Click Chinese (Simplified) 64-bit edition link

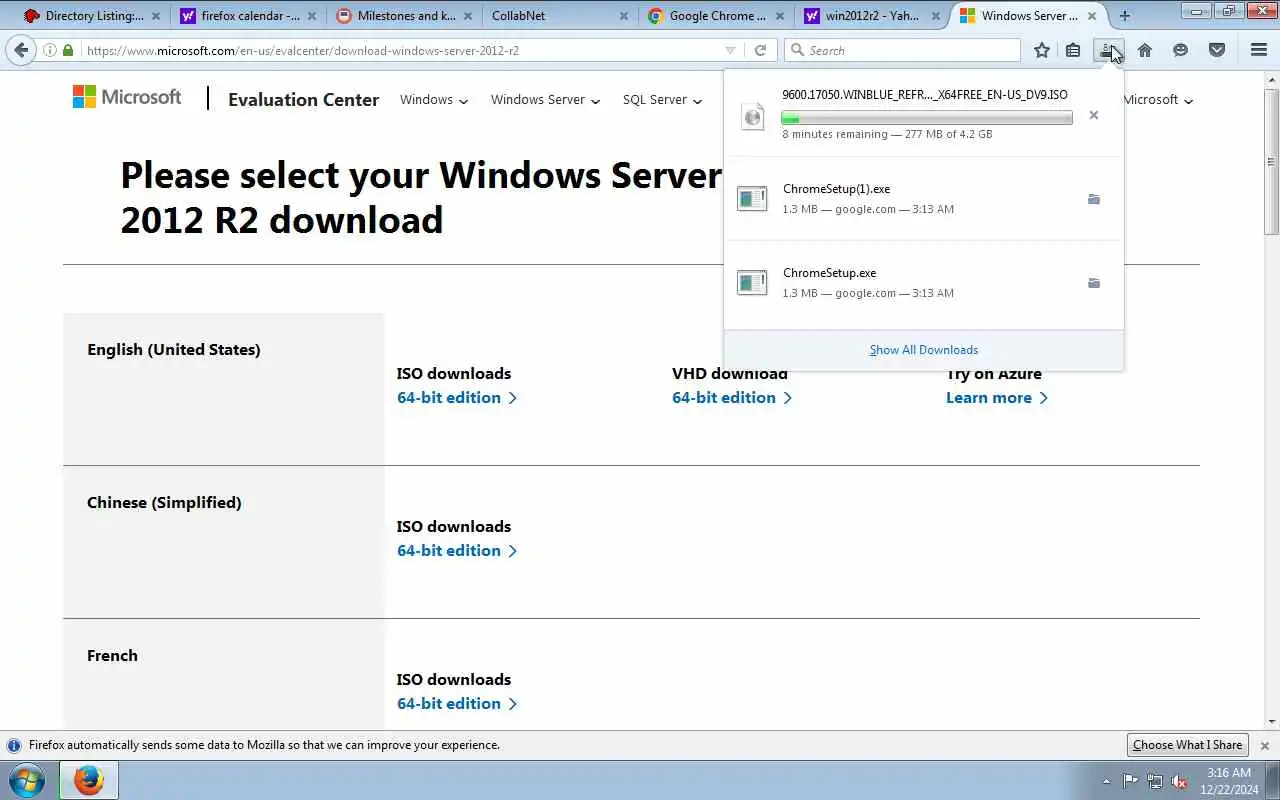[457, 551]
